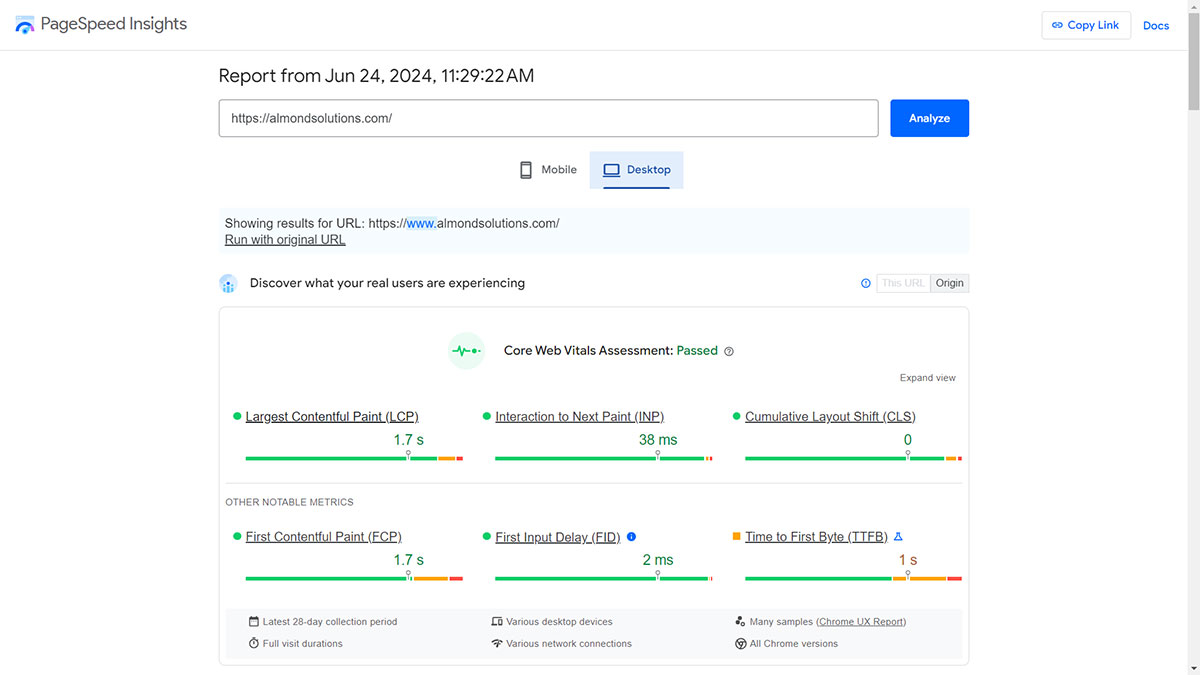1200x675 pixels.
Task: Click the desktop laptop icon
Action: click(x=611, y=170)
